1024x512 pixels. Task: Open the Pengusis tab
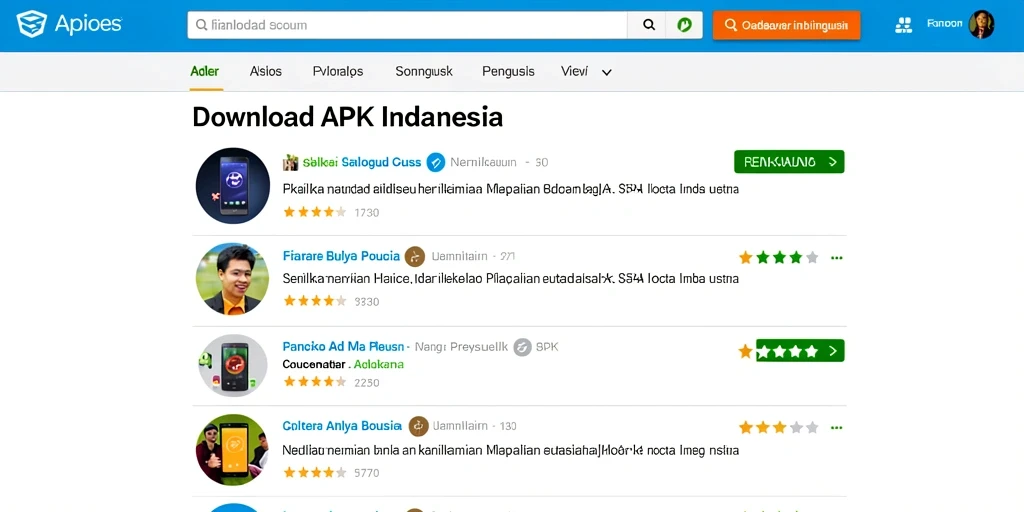(x=508, y=71)
